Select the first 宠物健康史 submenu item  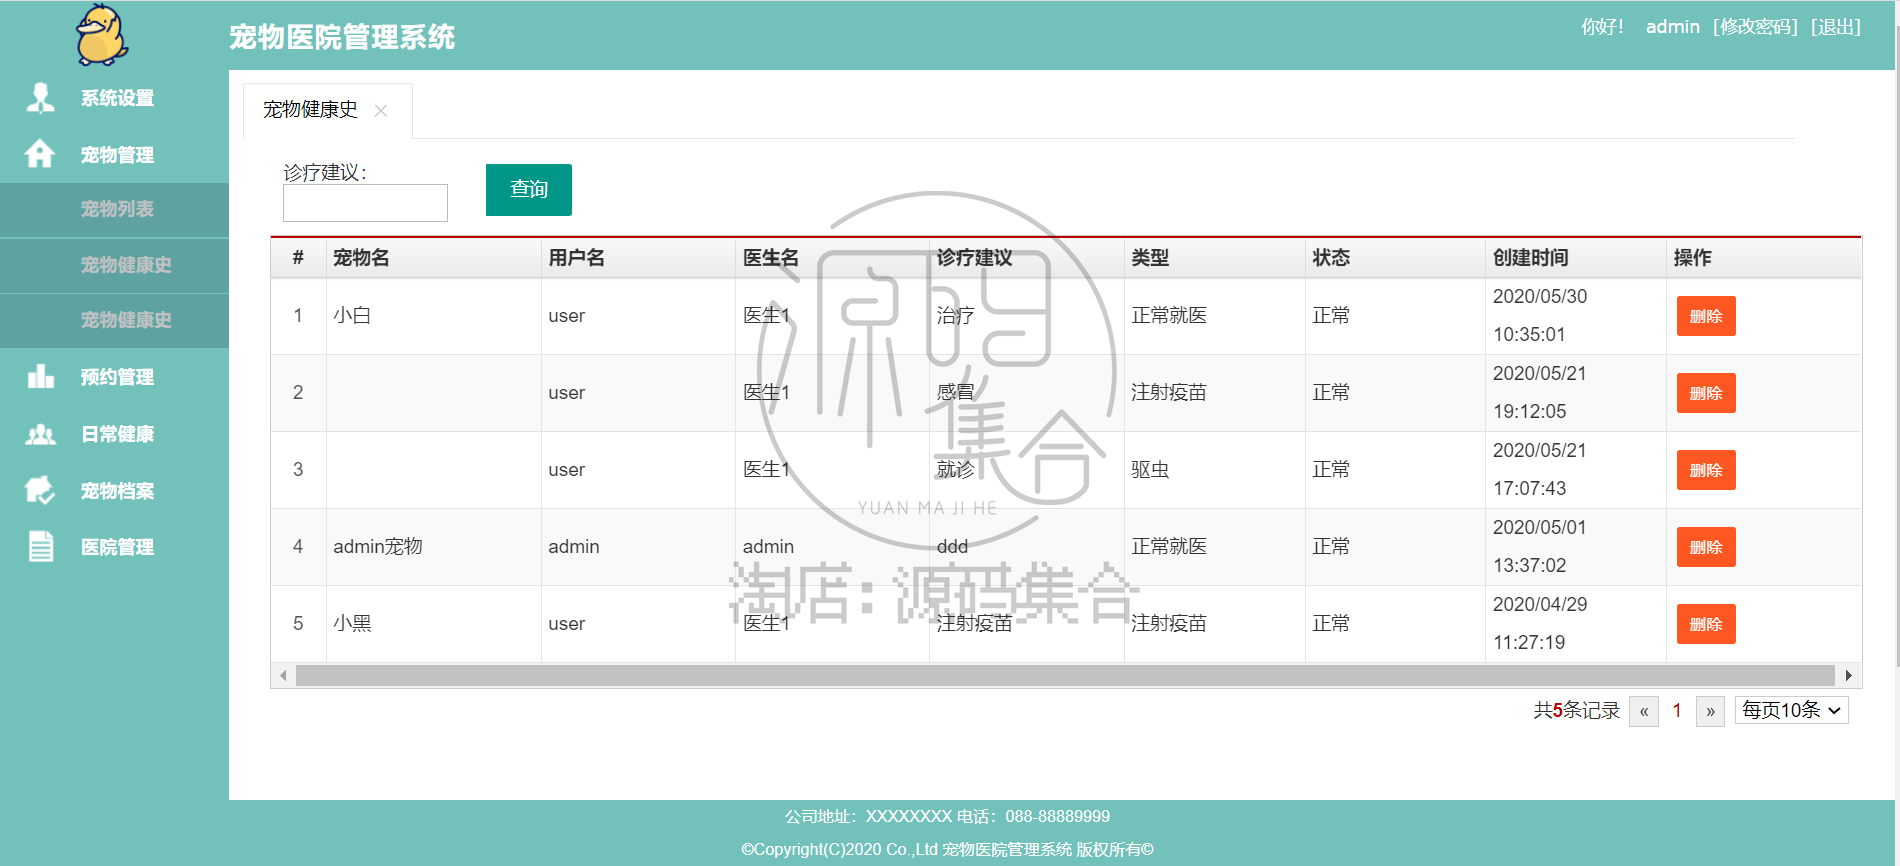point(114,265)
